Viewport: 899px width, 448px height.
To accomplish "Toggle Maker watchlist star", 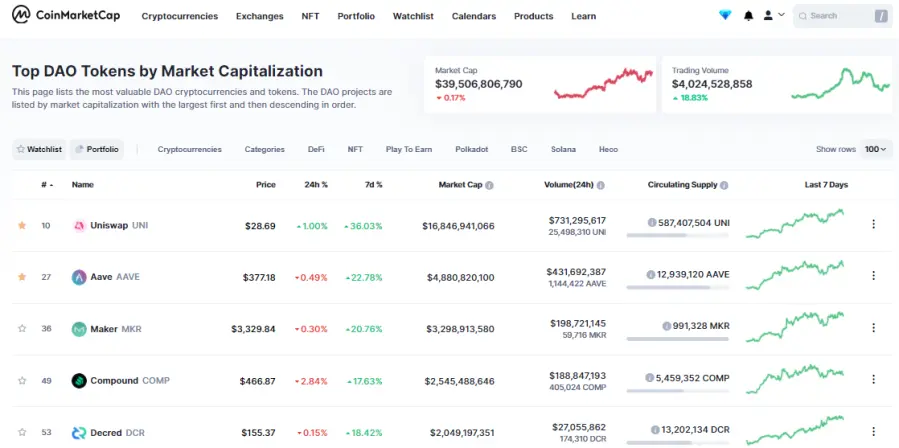I will [22, 329].
